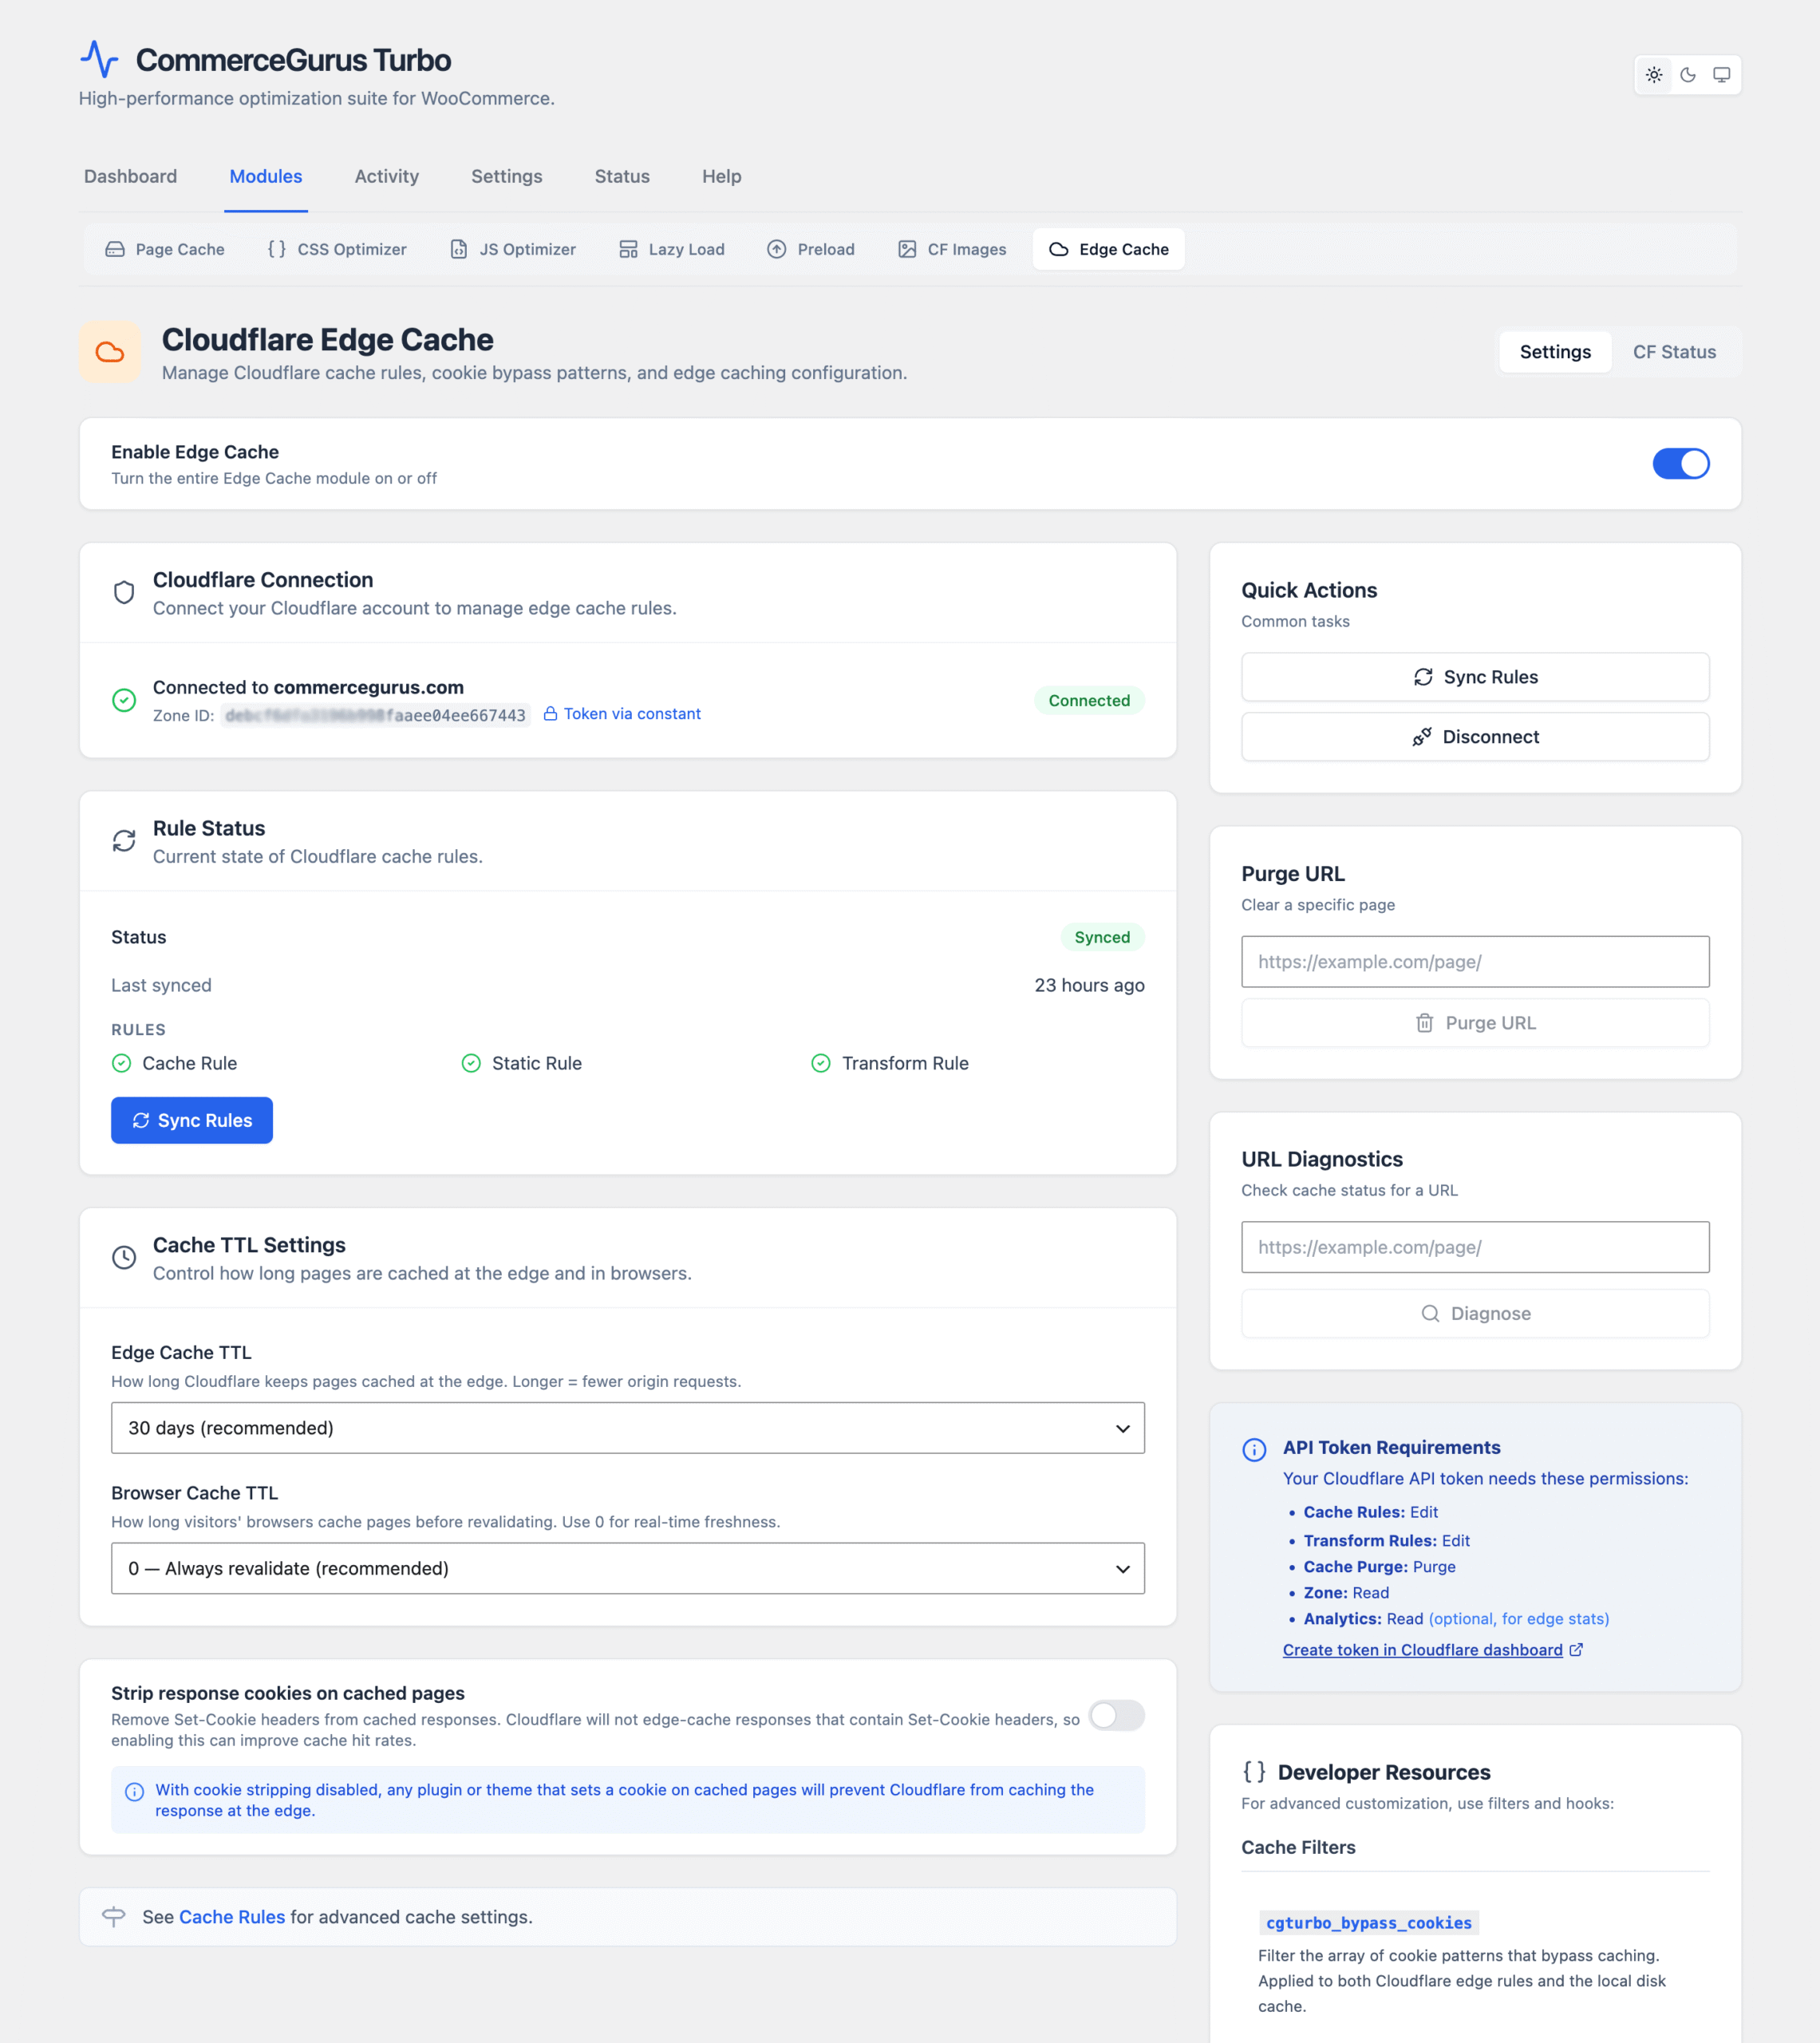Switch to Page Cache module
The width and height of the screenshot is (1820, 2043).
point(165,249)
